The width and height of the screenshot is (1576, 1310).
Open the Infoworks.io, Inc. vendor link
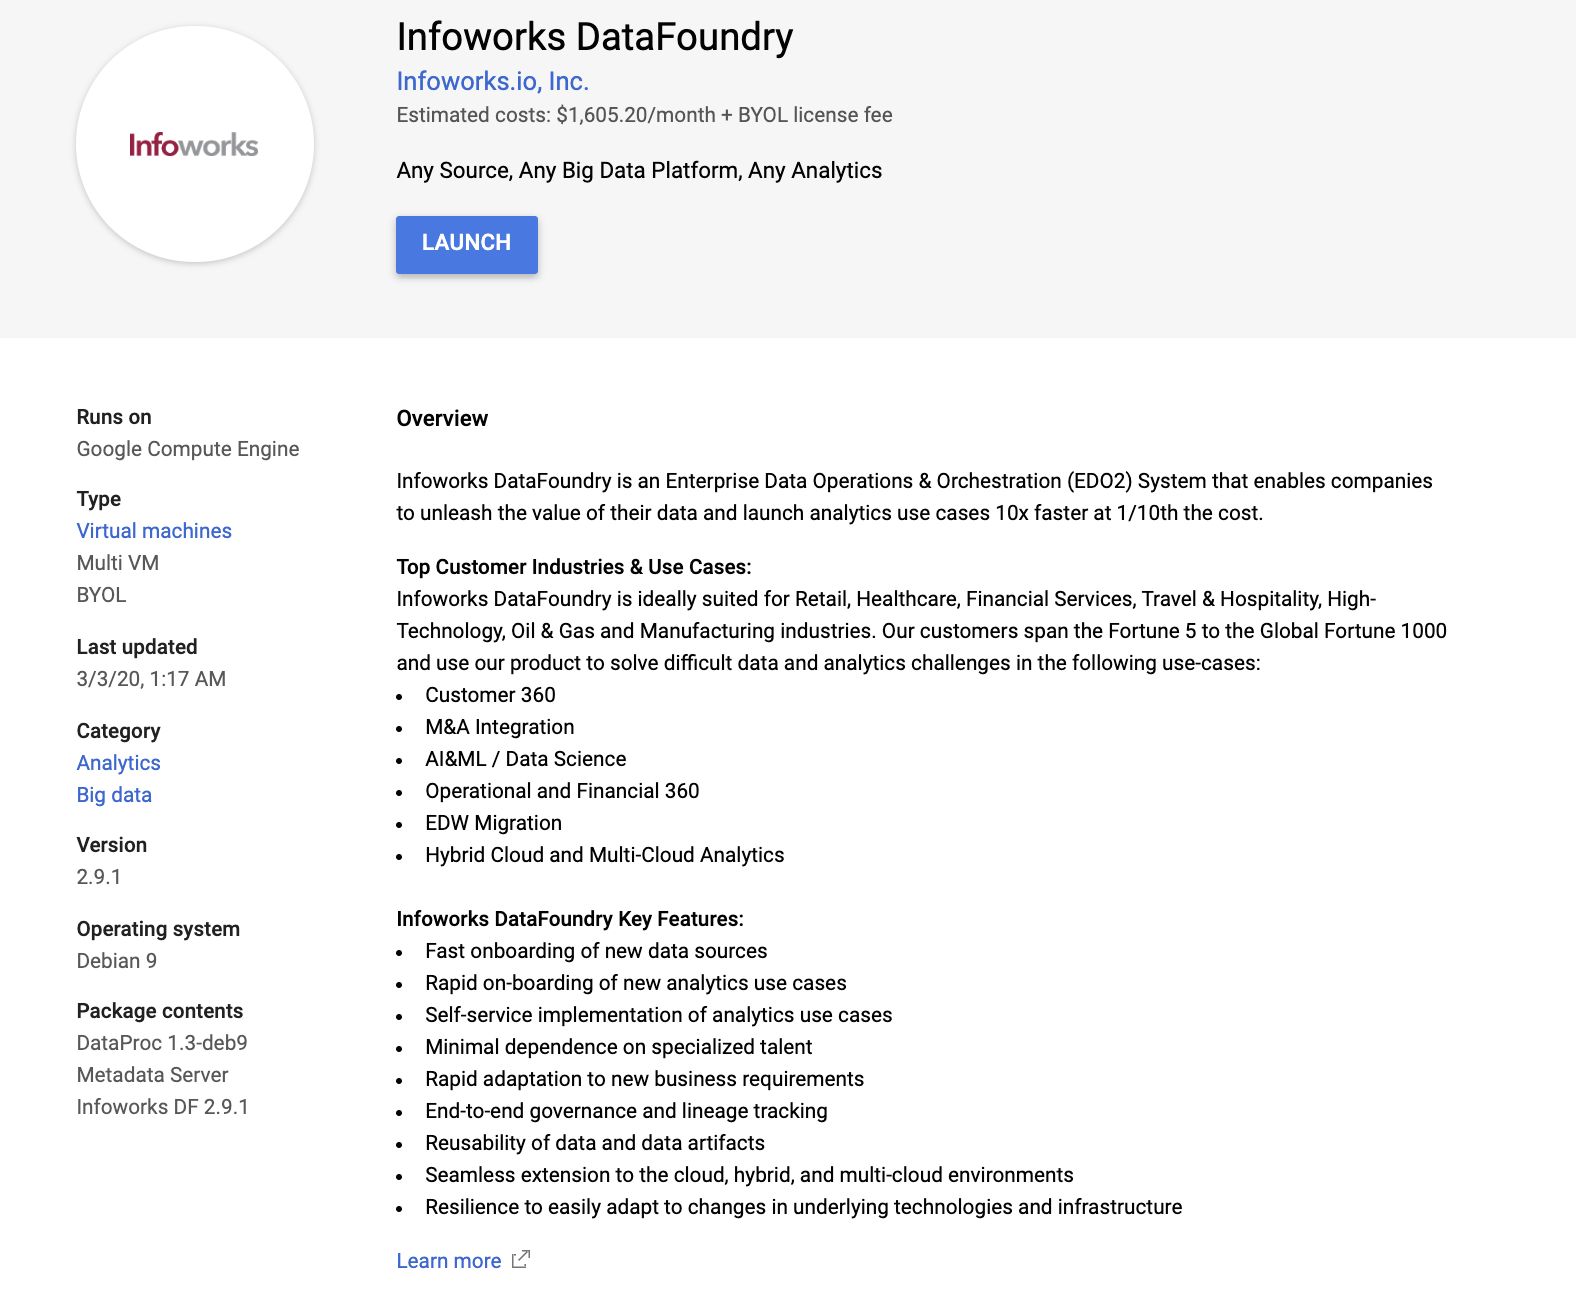[x=492, y=81]
